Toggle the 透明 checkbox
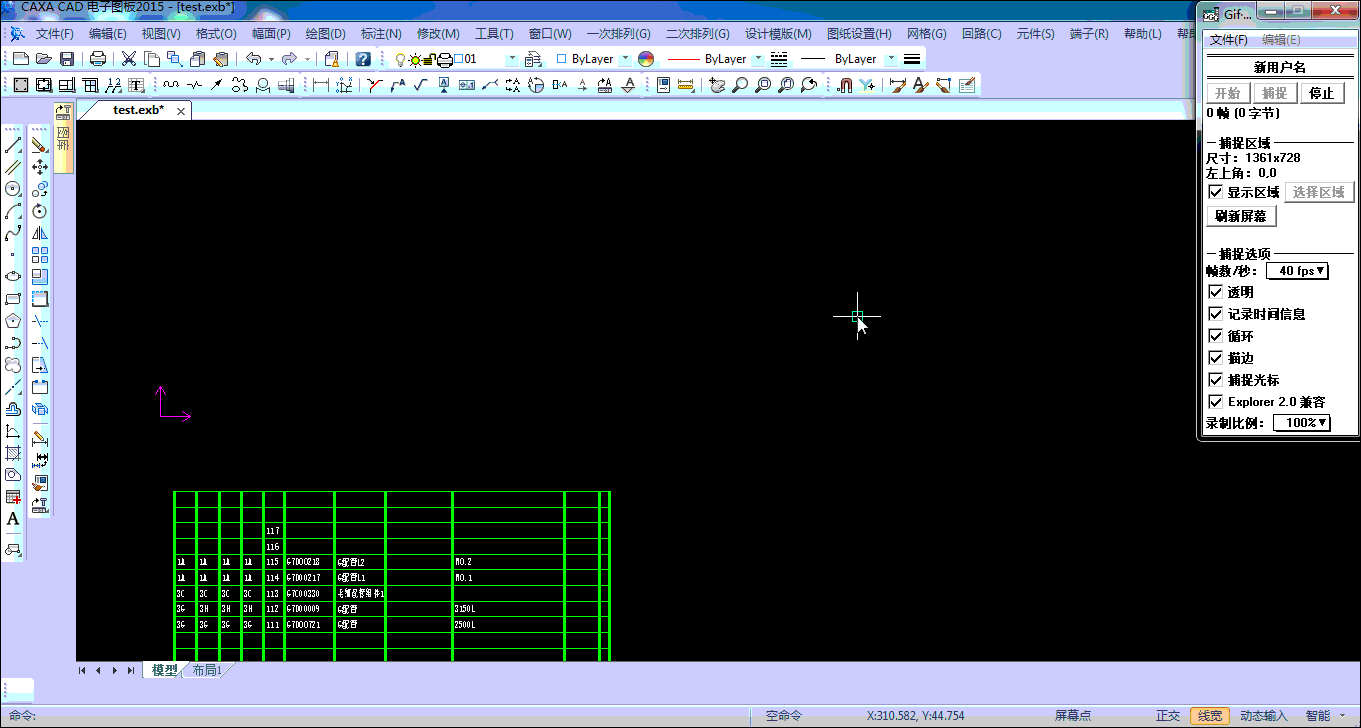 (1216, 292)
